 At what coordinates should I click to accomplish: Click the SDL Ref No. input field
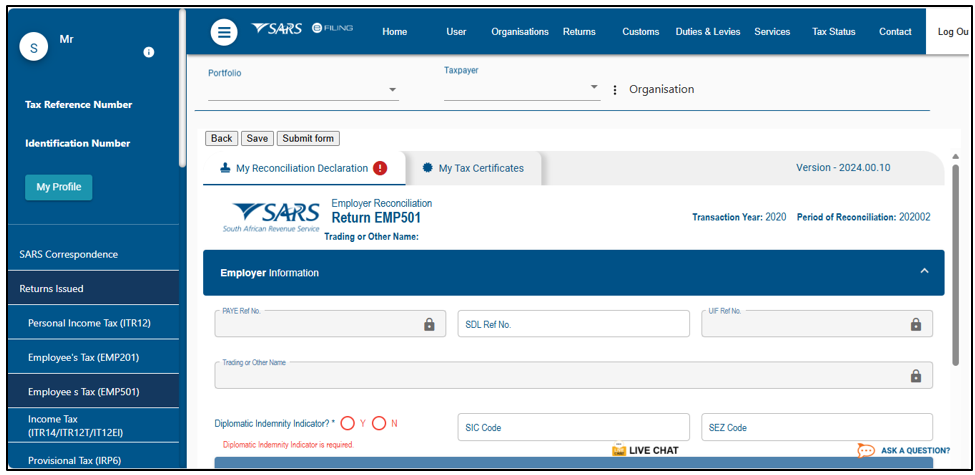click(573, 324)
